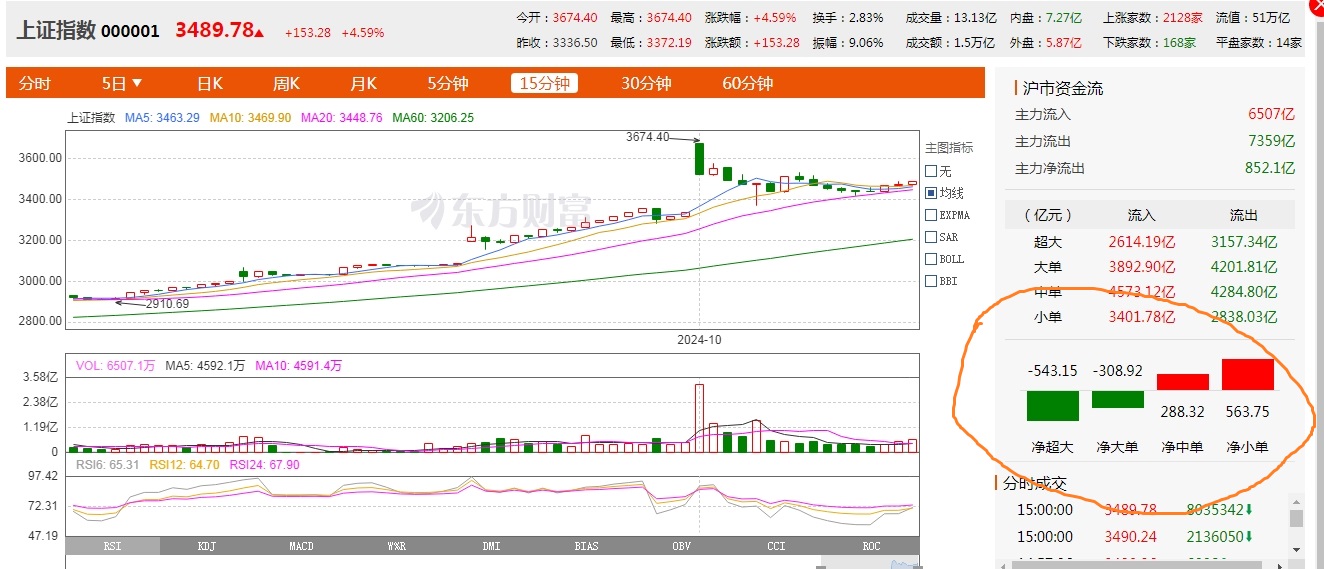Select the highlighted 15分钟 period tab

[544, 83]
